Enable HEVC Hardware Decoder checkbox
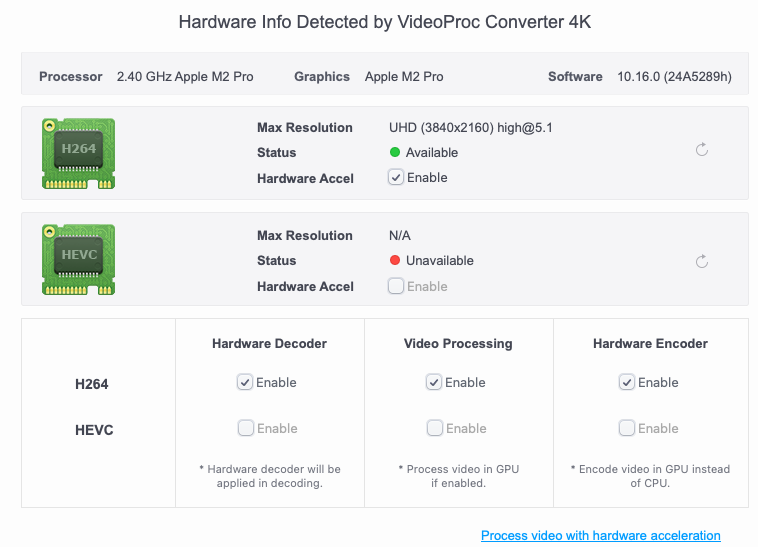Image resolution: width=758 pixels, height=547 pixels. 245,428
